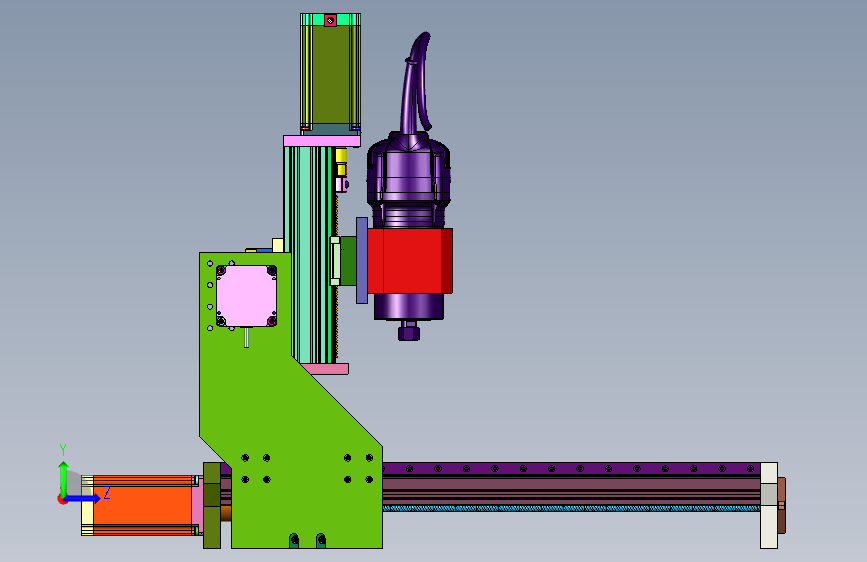Select the lower dark purple spindle body below clamp

(x=409, y=306)
